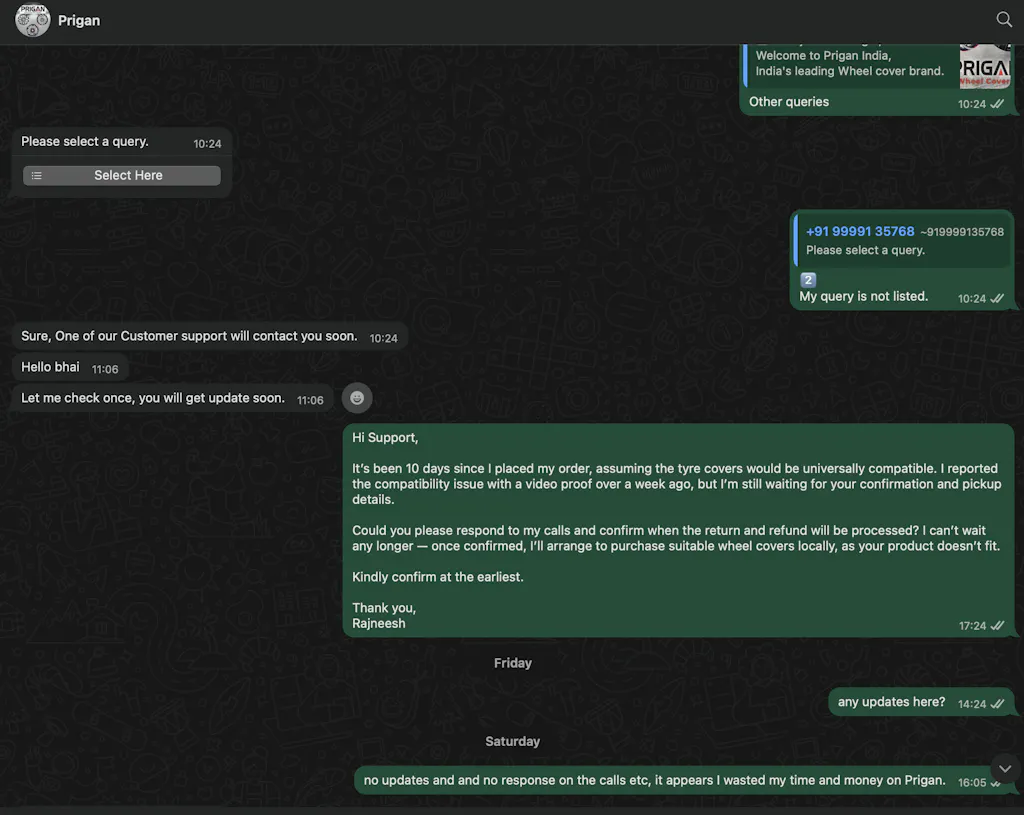Open search in the Prigan chat
This screenshot has width=1024, height=815.
click(1004, 20)
